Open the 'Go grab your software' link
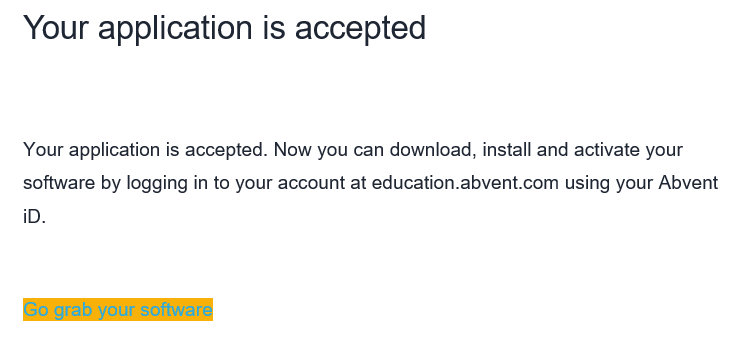Screen dimensions: 736x363 pos(118,310)
